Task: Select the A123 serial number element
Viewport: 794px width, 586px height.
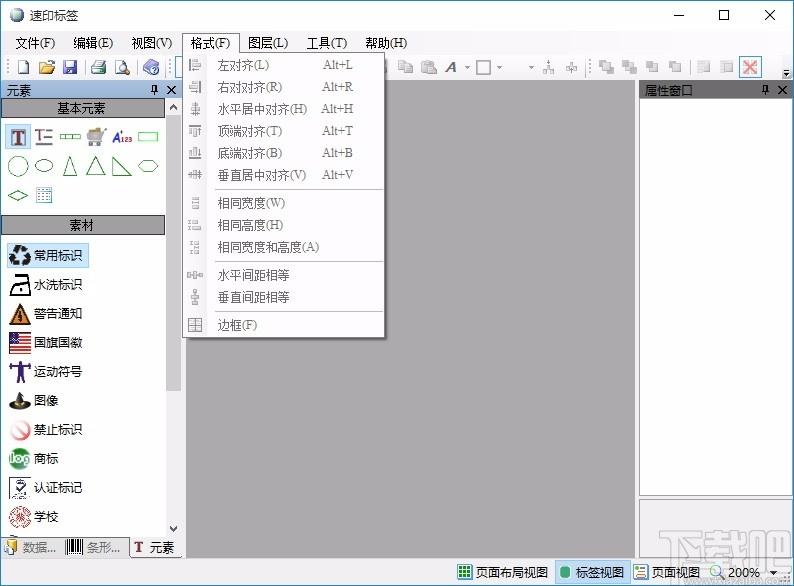Action: click(x=122, y=137)
